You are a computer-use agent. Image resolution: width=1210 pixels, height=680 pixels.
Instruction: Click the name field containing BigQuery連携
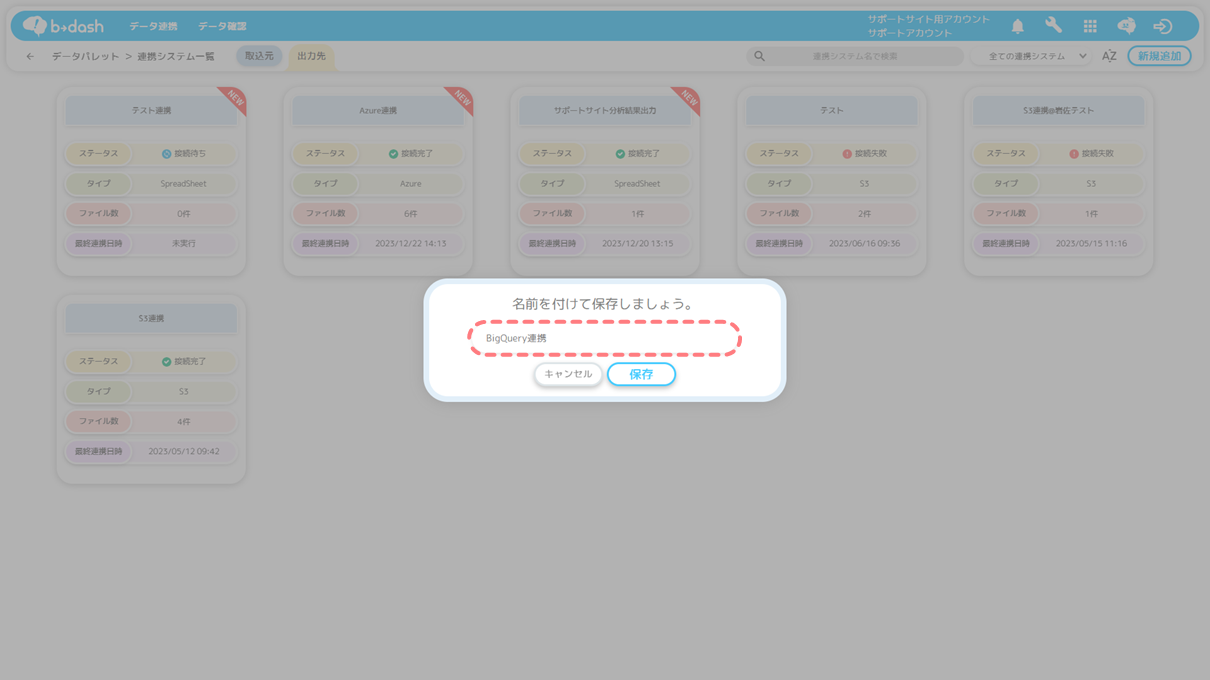[x=605, y=339]
